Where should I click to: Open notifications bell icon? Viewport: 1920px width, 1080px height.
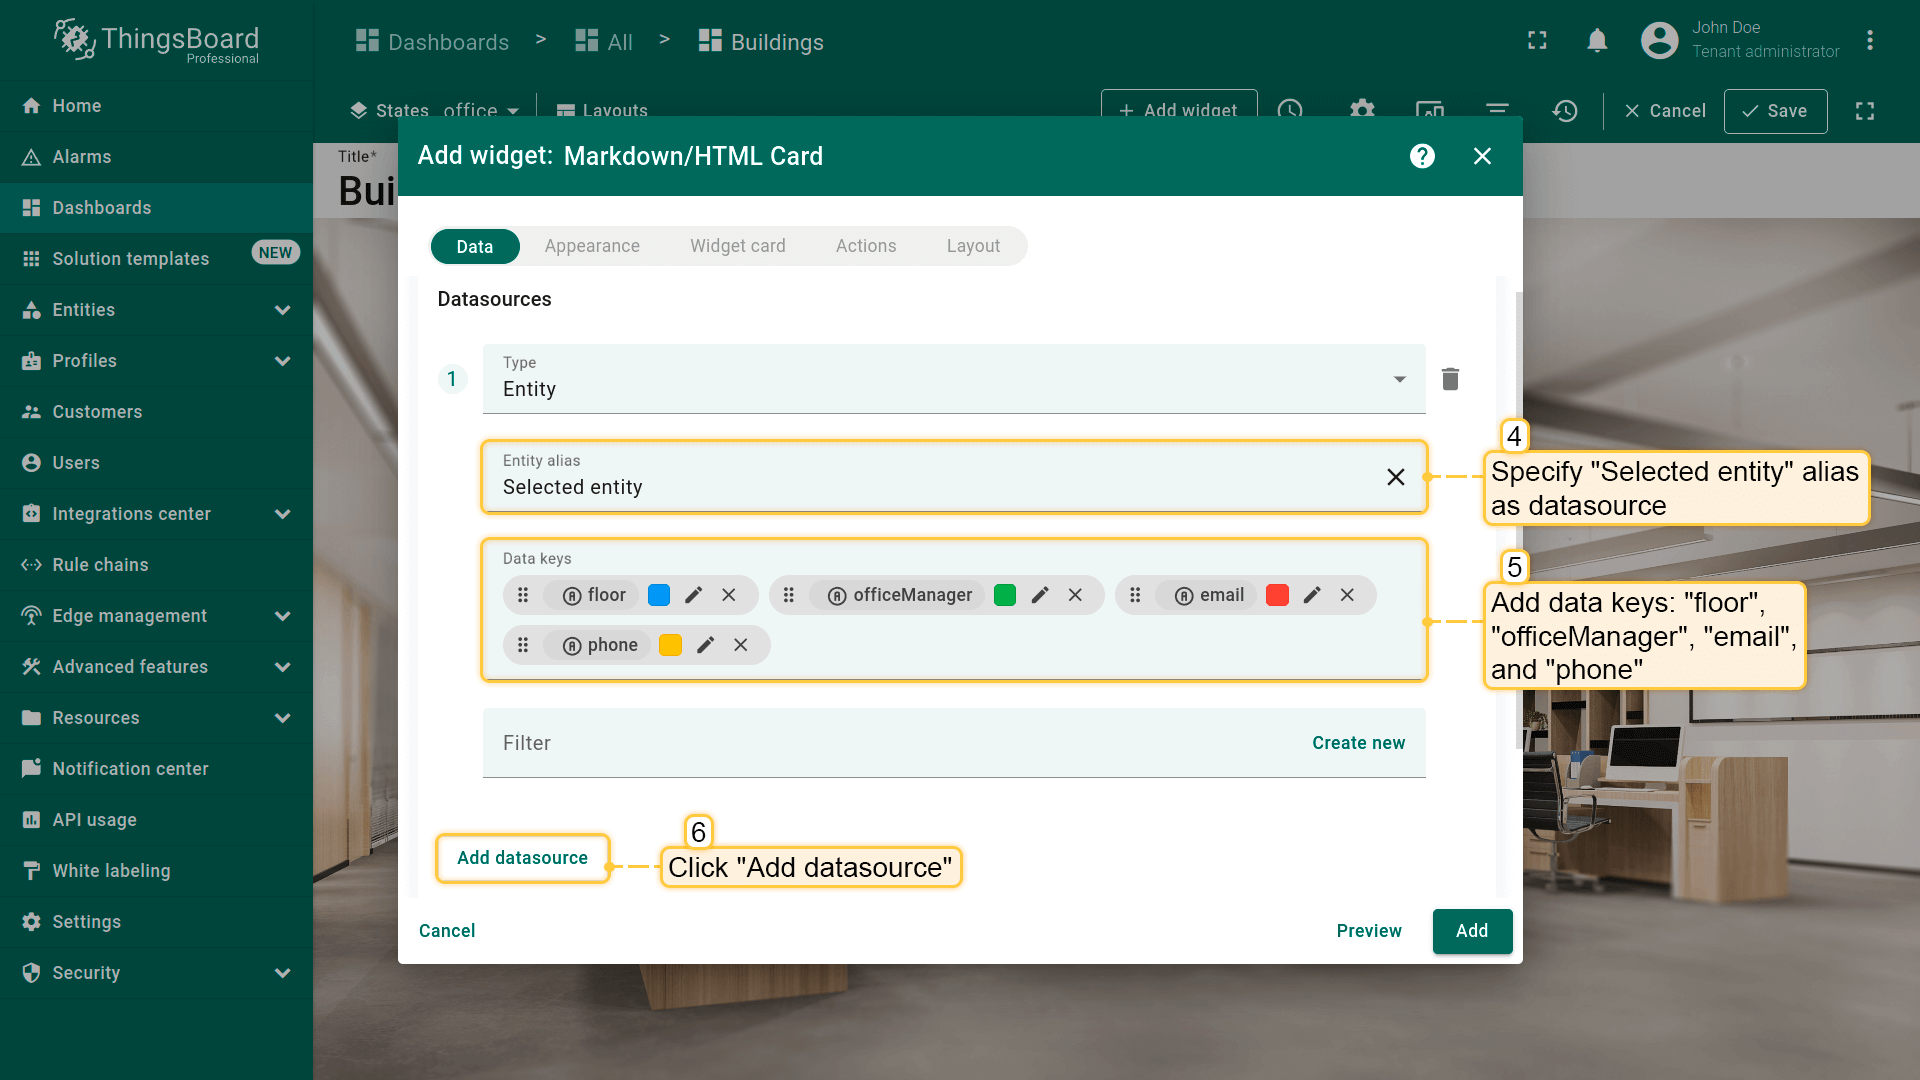[1597, 41]
